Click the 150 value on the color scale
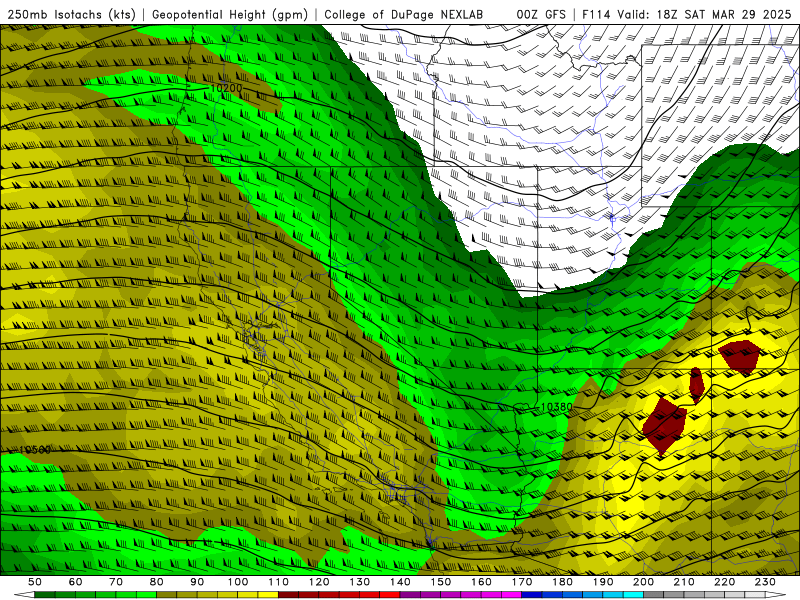 coord(441,582)
